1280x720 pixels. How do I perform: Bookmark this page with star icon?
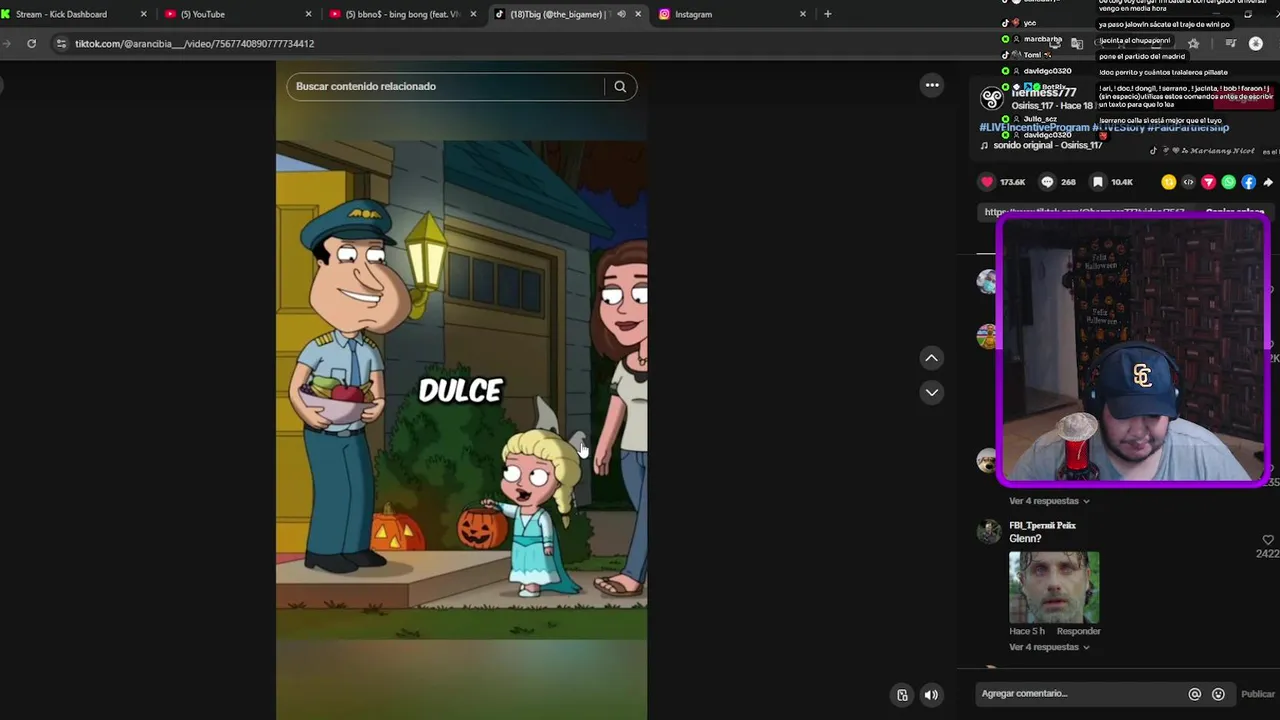(1193, 44)
